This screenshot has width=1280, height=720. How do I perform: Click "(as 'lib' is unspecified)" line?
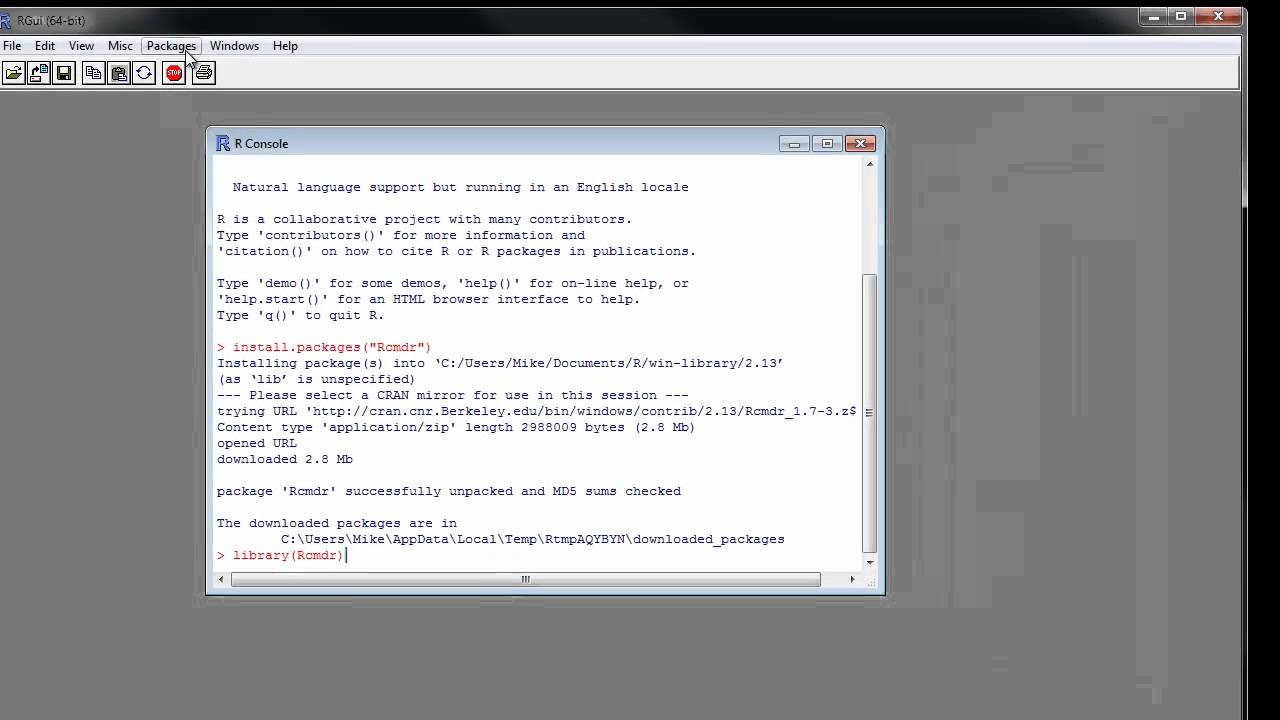coord(316,379)
